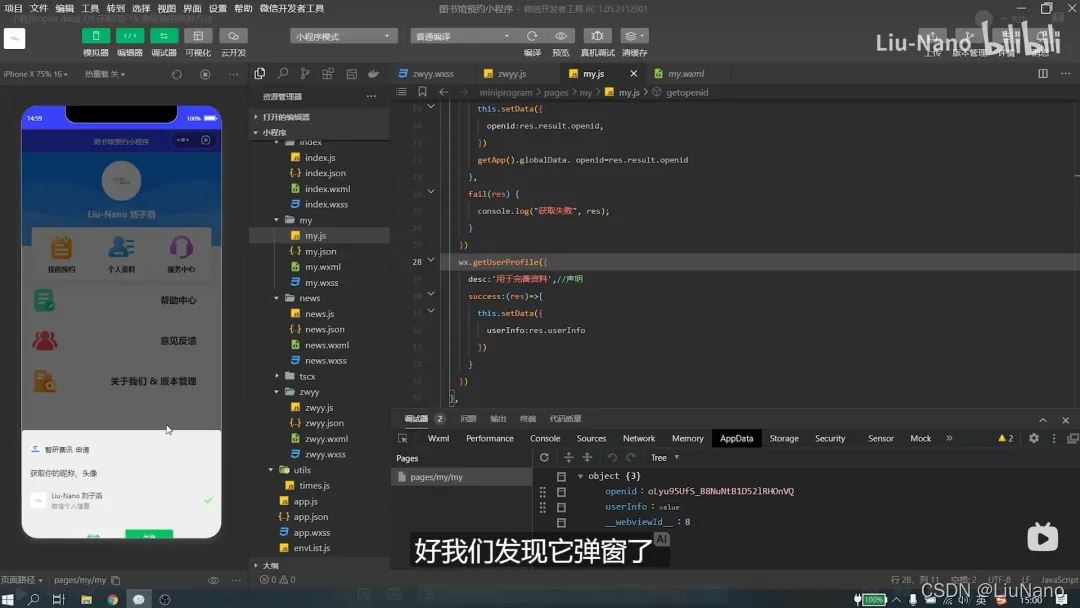This screenshot has height=608, width=1080.
Task: Start real device debugging (真机调试)
Action: pos(598,36)
